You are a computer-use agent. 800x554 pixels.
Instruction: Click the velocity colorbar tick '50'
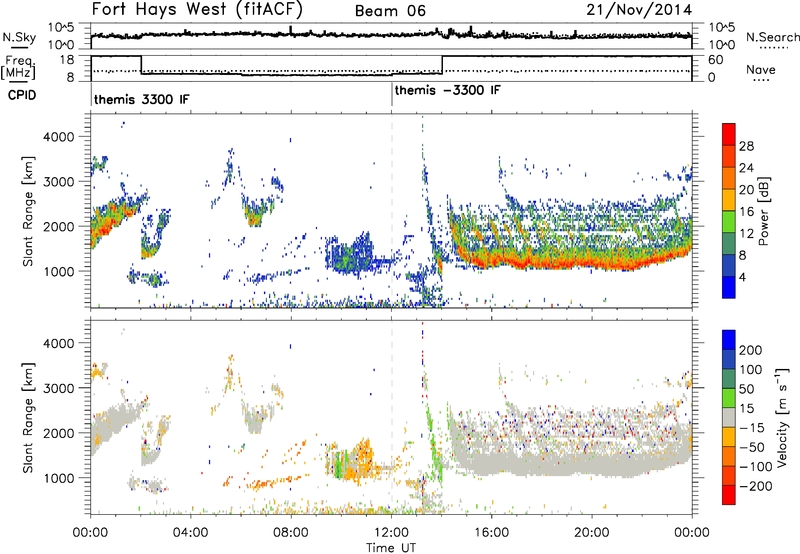pos(746,389)
